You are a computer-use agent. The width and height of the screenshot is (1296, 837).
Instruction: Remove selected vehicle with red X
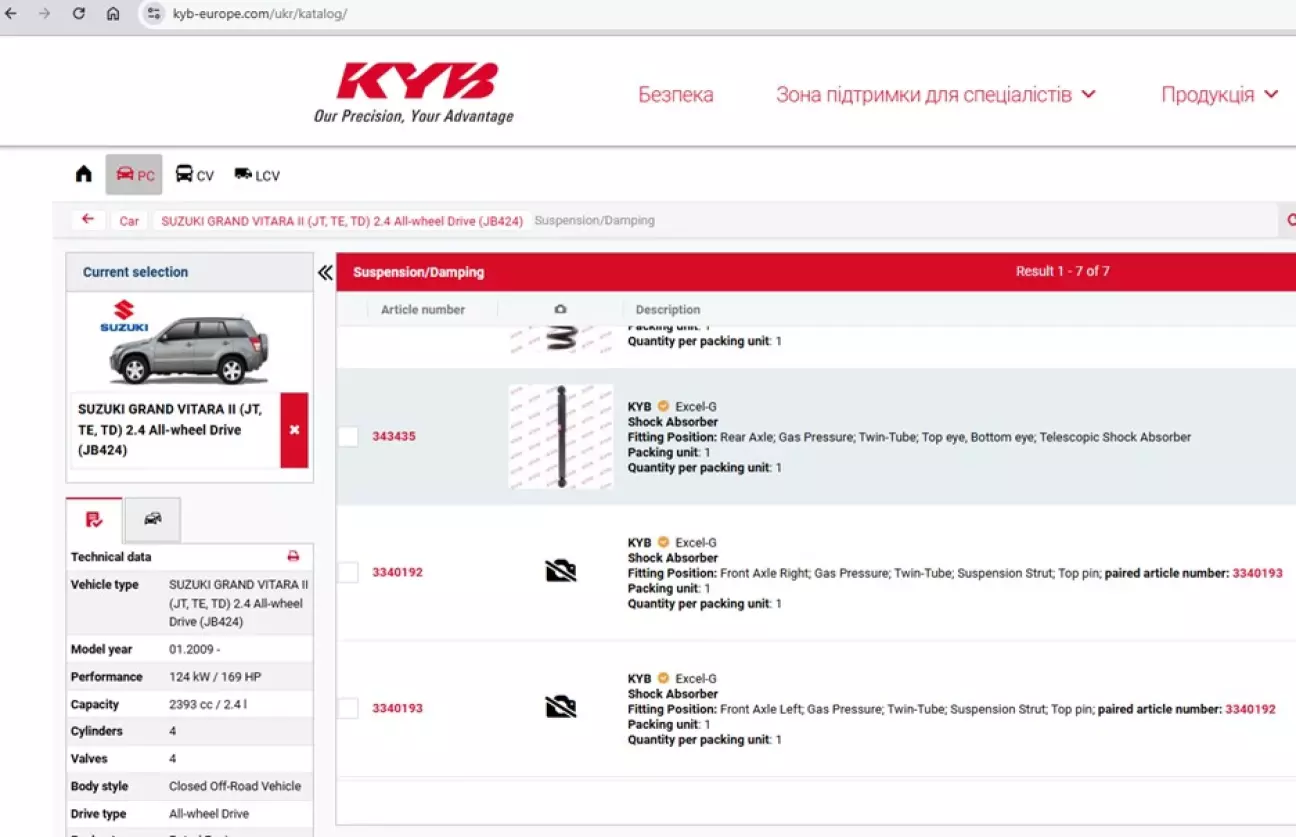click(x=294, y=430)
